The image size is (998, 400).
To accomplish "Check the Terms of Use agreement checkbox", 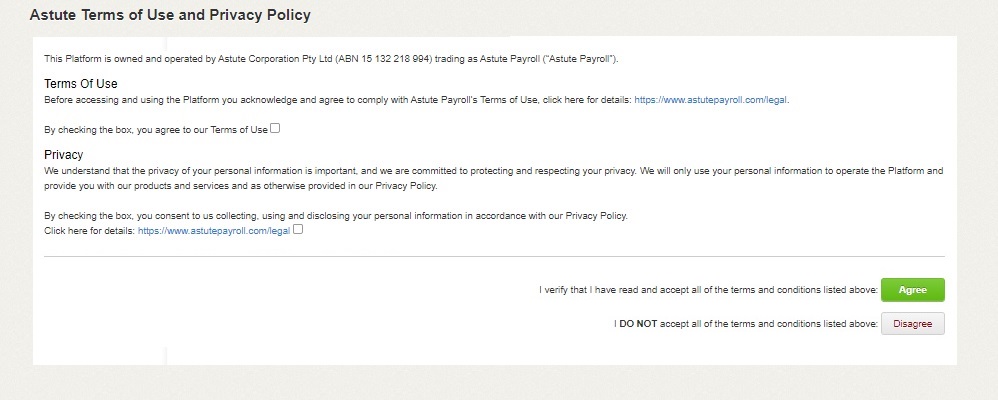I will [x=275, y=128].
